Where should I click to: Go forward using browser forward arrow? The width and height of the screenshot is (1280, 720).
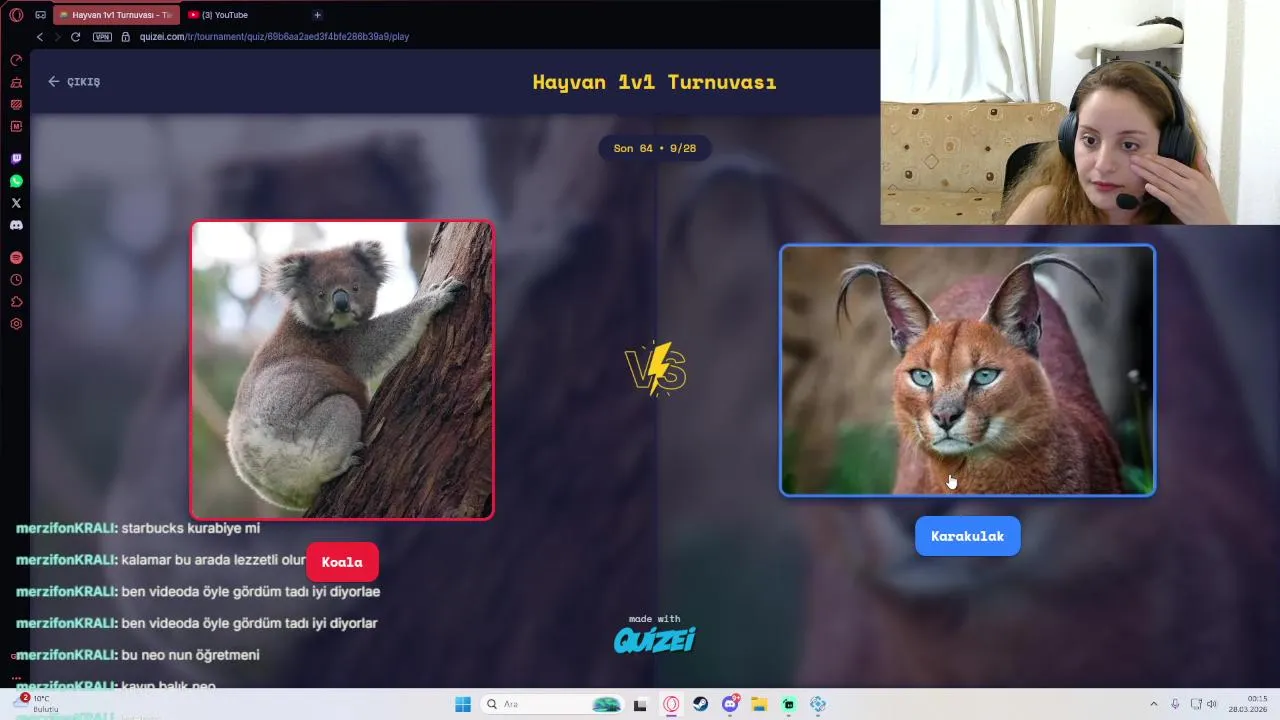57,37
